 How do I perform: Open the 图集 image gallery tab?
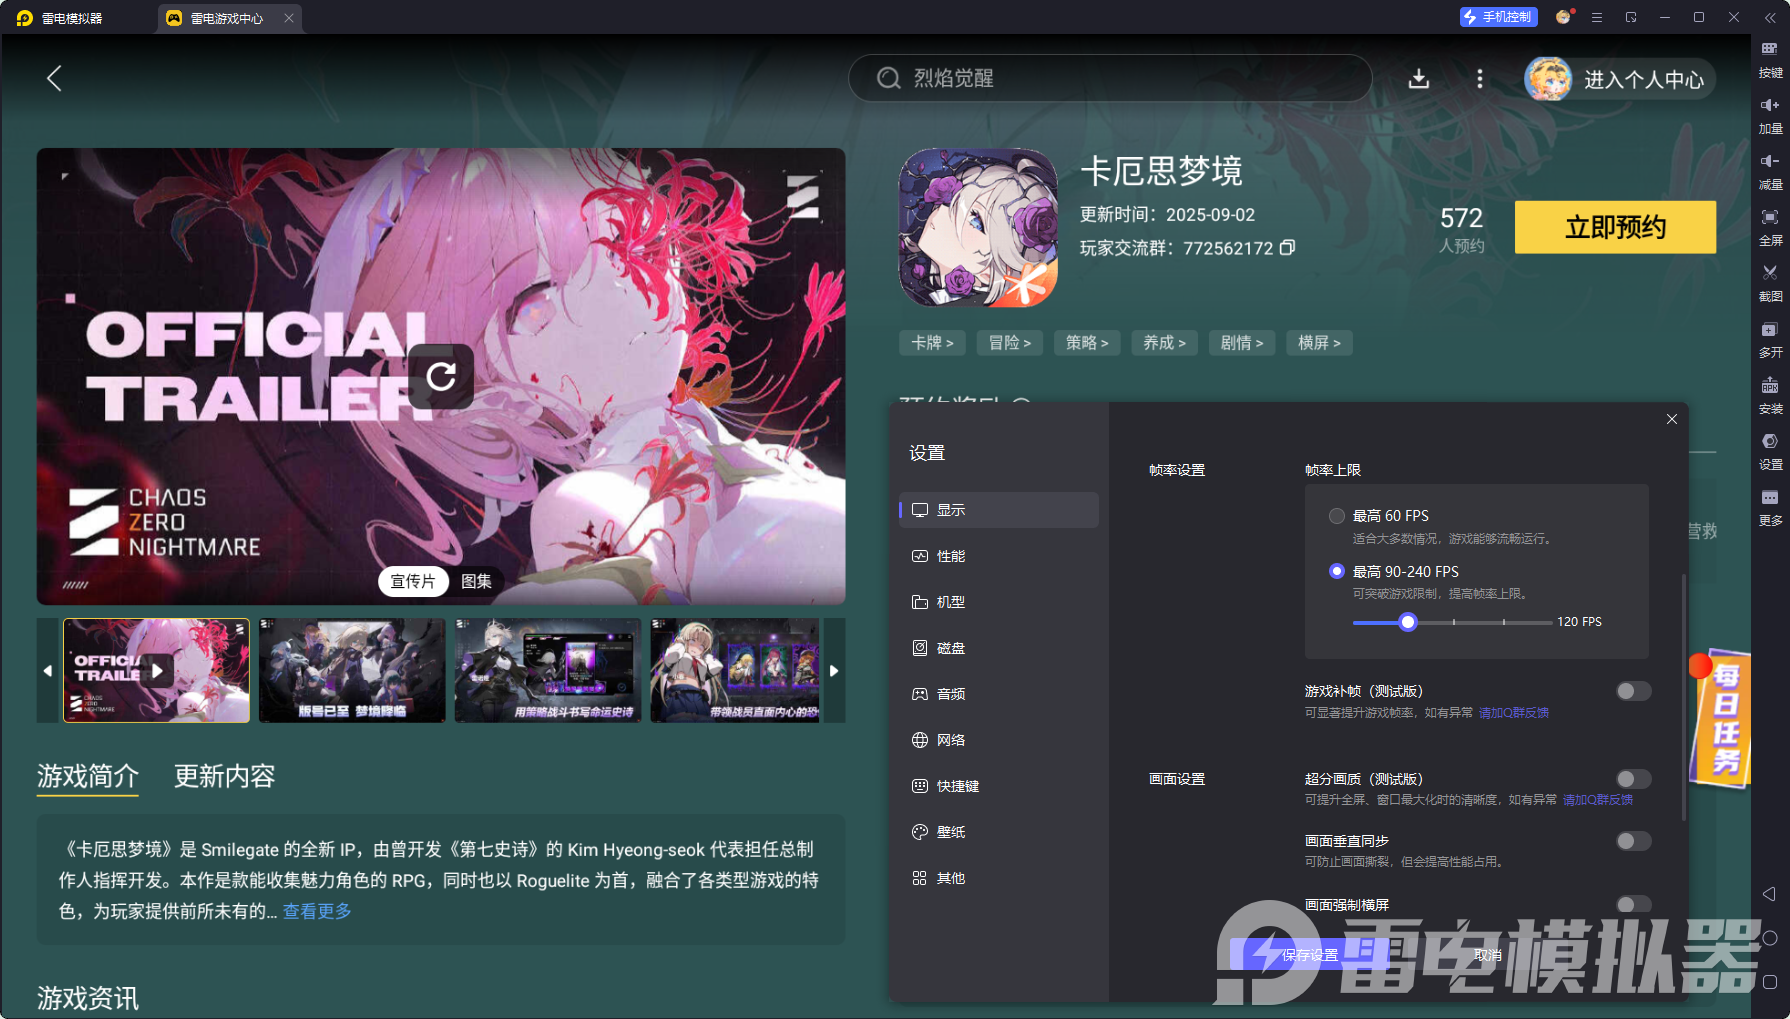point(477,581)
